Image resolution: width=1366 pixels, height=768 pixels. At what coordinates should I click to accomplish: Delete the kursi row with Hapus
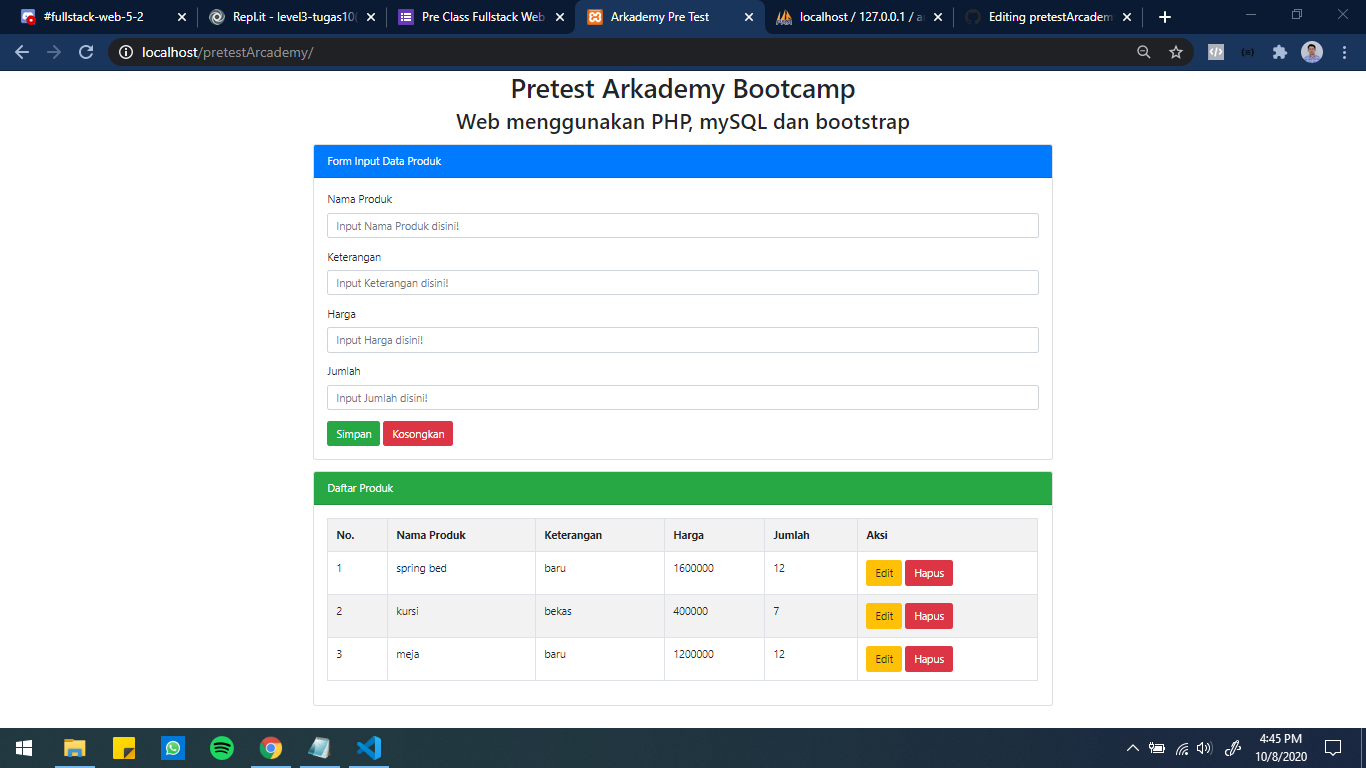(x=929, y=616)
